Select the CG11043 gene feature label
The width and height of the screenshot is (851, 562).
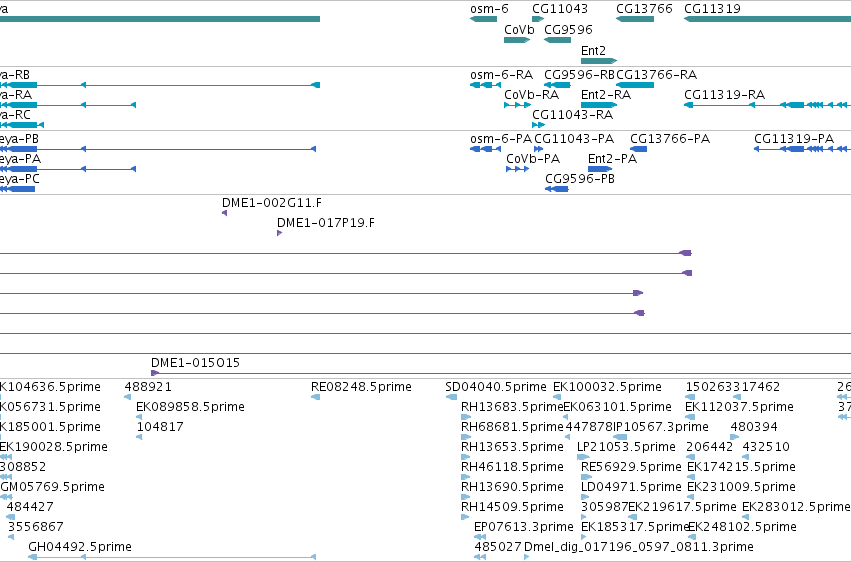(x=560, y=9)
